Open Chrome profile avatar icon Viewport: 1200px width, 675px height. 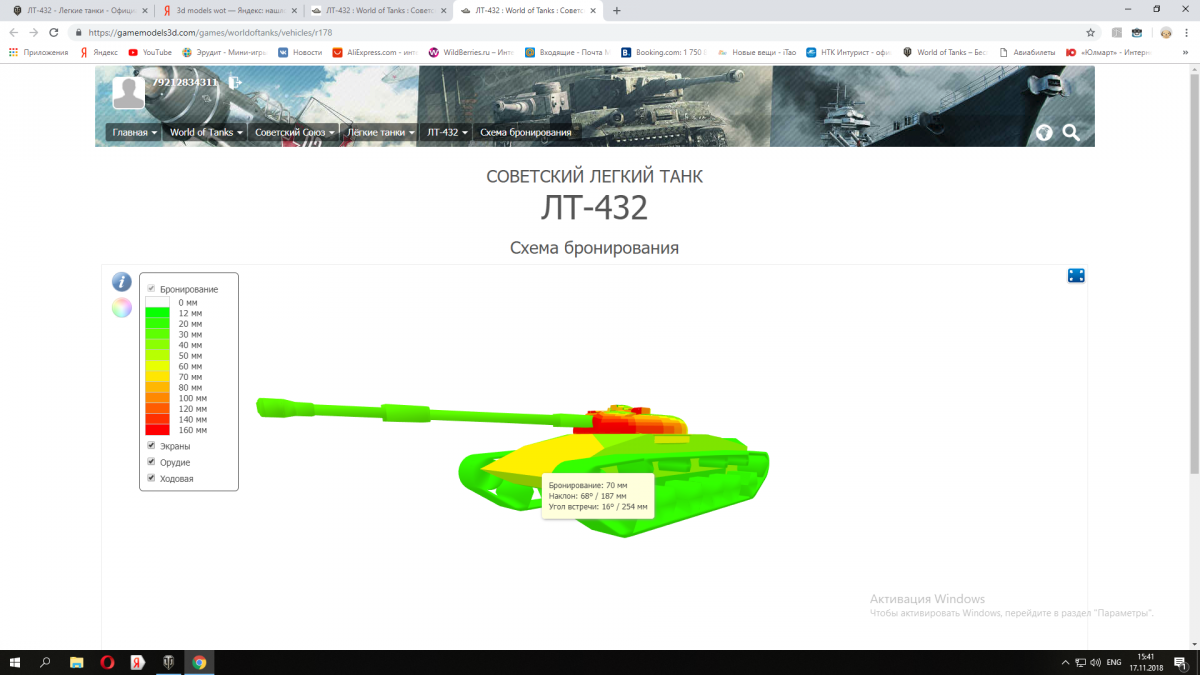pos(1165,32)
